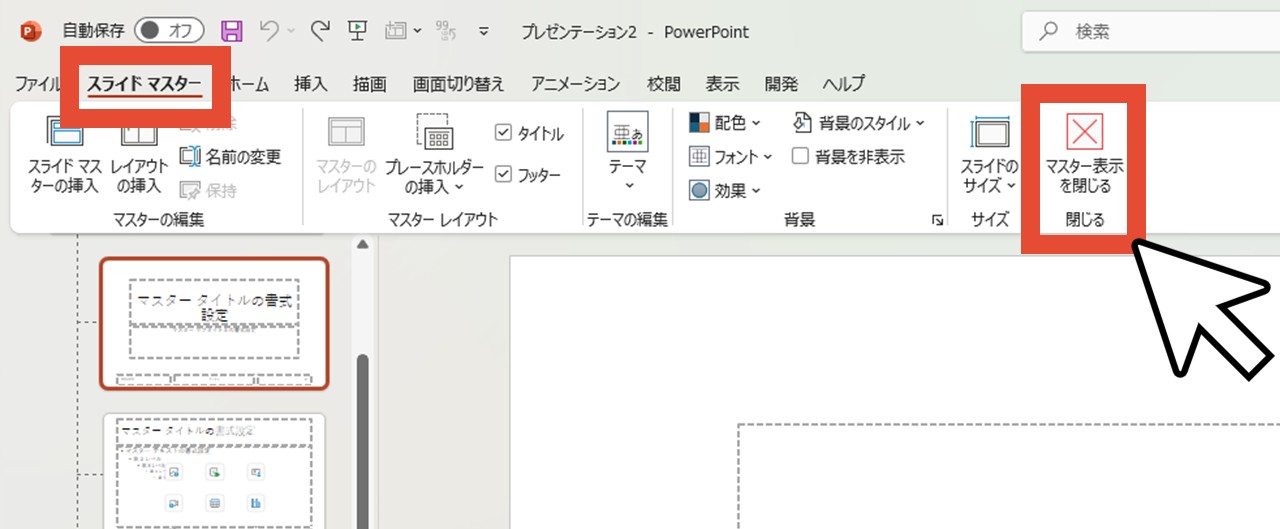Click the PowerPoint application logo icon
This screenshot has height=529, width=1280.
click(x=30, y=31)
